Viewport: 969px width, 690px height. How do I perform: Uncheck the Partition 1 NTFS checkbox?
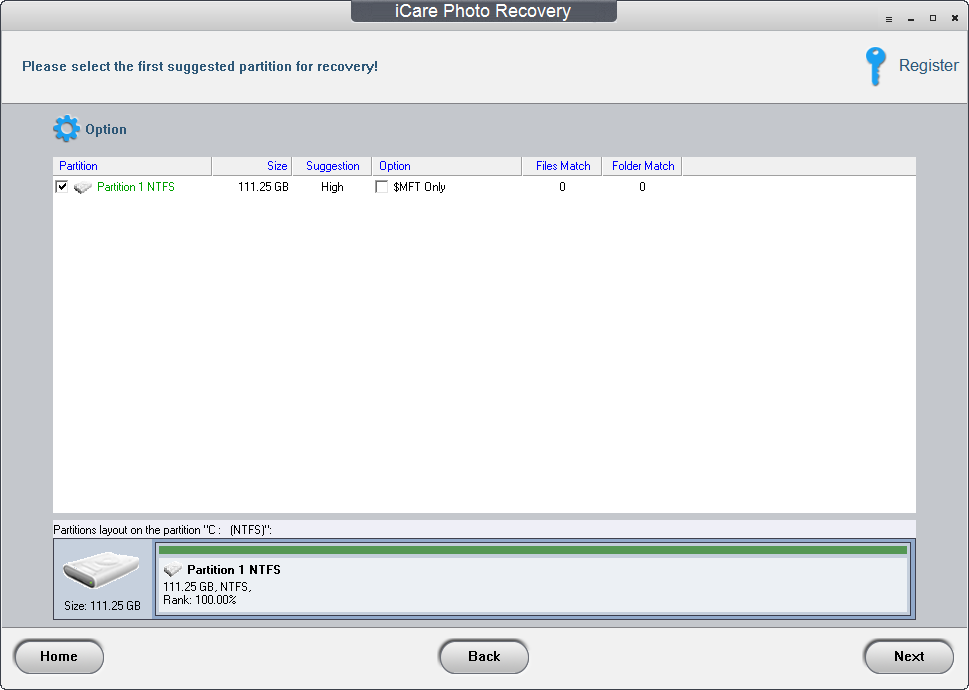coord(62,187)
